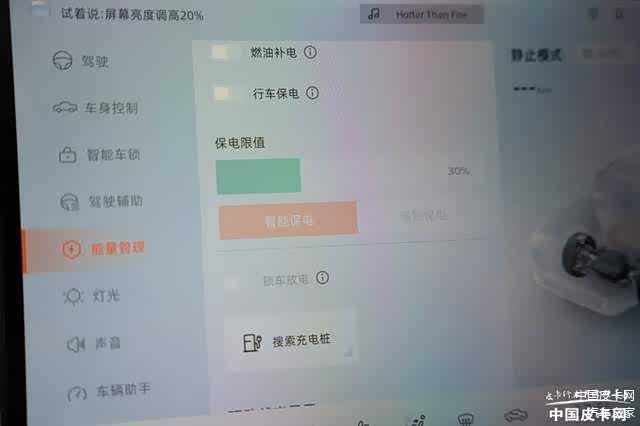Toggle the 锁车放电 switch
The image size is (640, 426).
click(237, 282)
